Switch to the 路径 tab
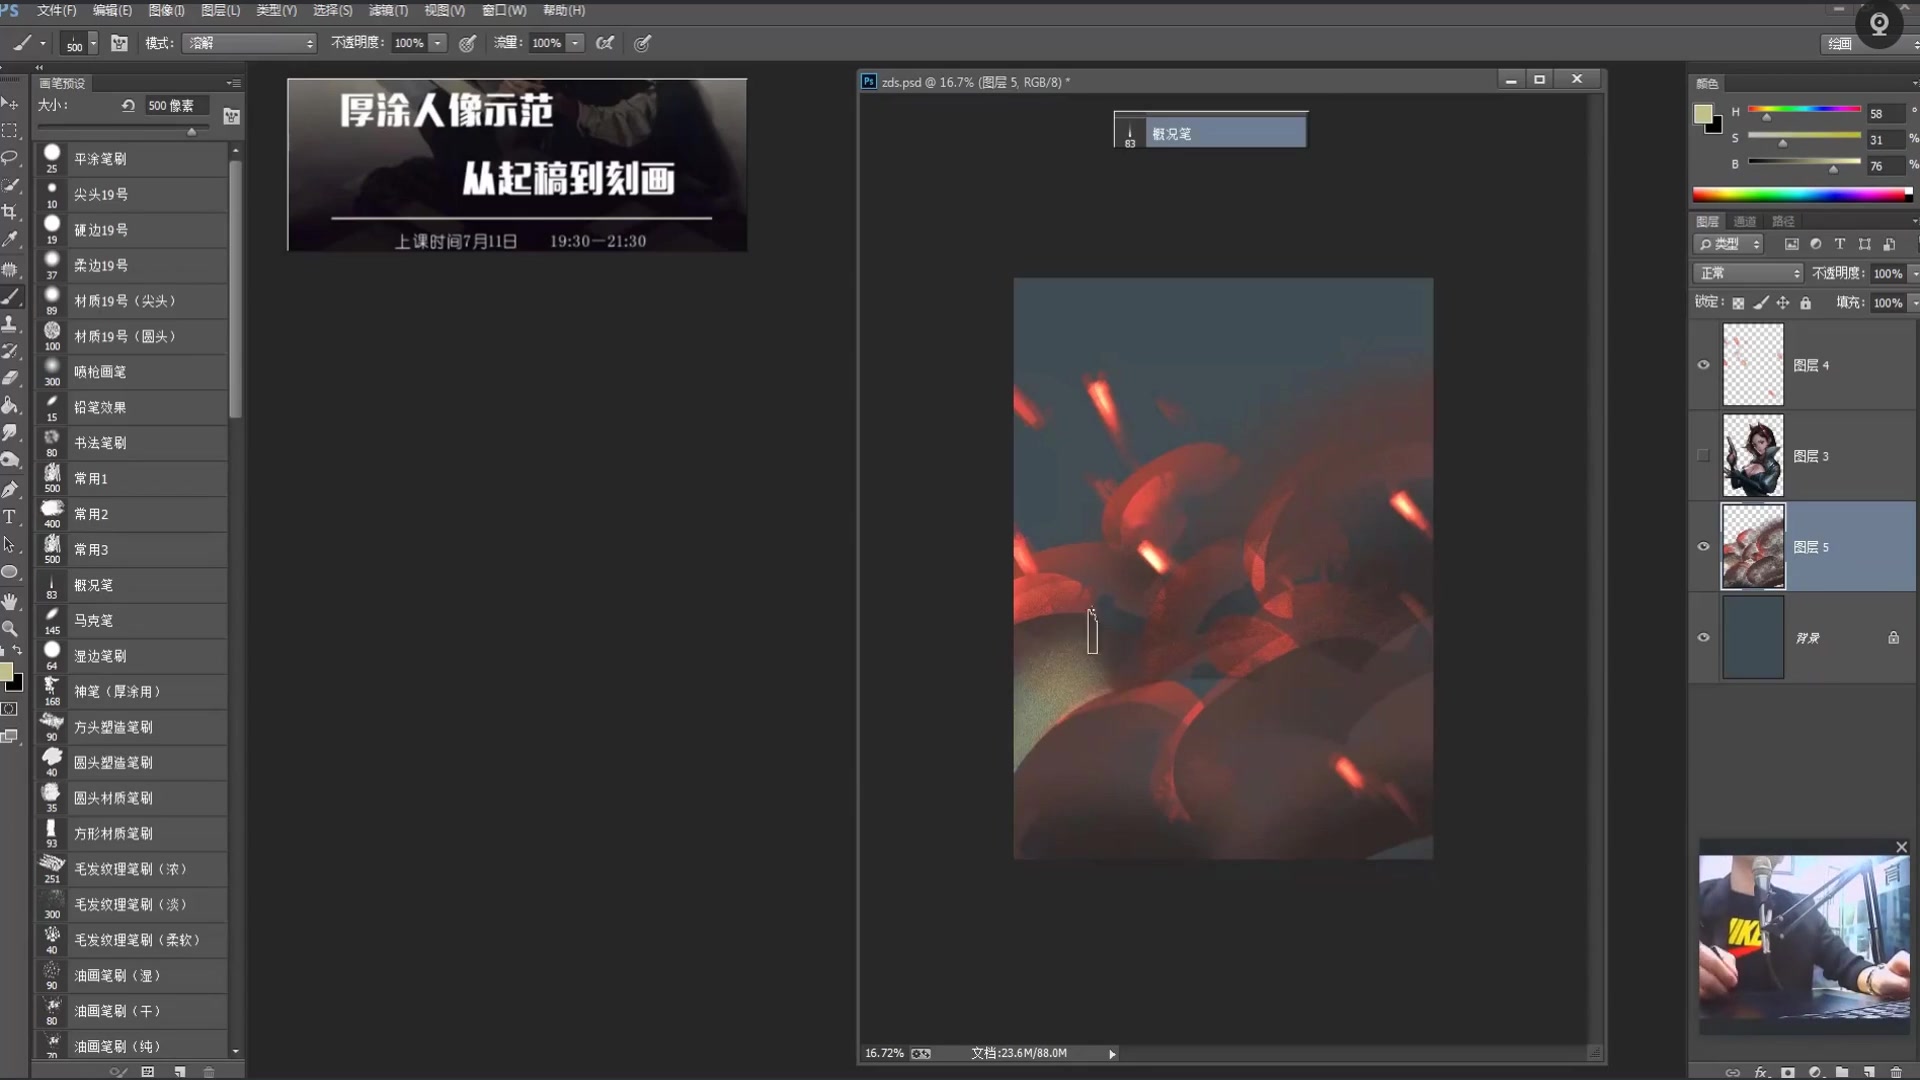The height and width of the screenshot is (1080, 1920). tap(1783, 221)
